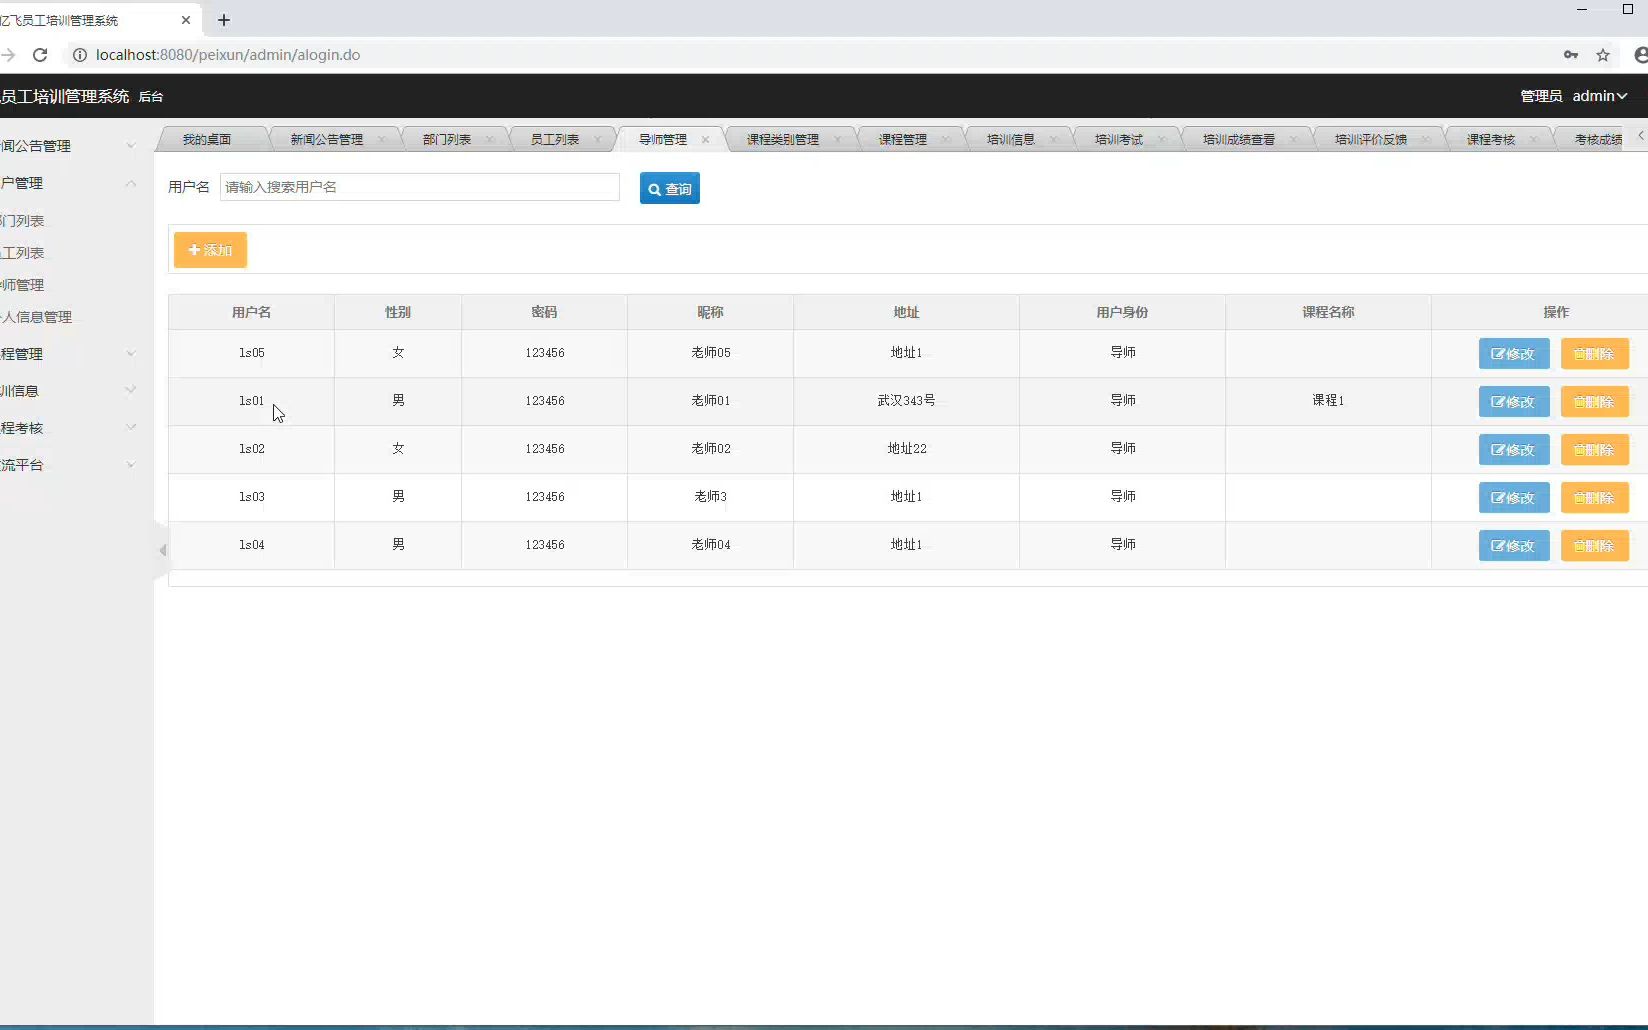The width and height of the screenshot is (1648, 1030).
Task: Click the 用户身份 column header
Action: pos(1122,312)
